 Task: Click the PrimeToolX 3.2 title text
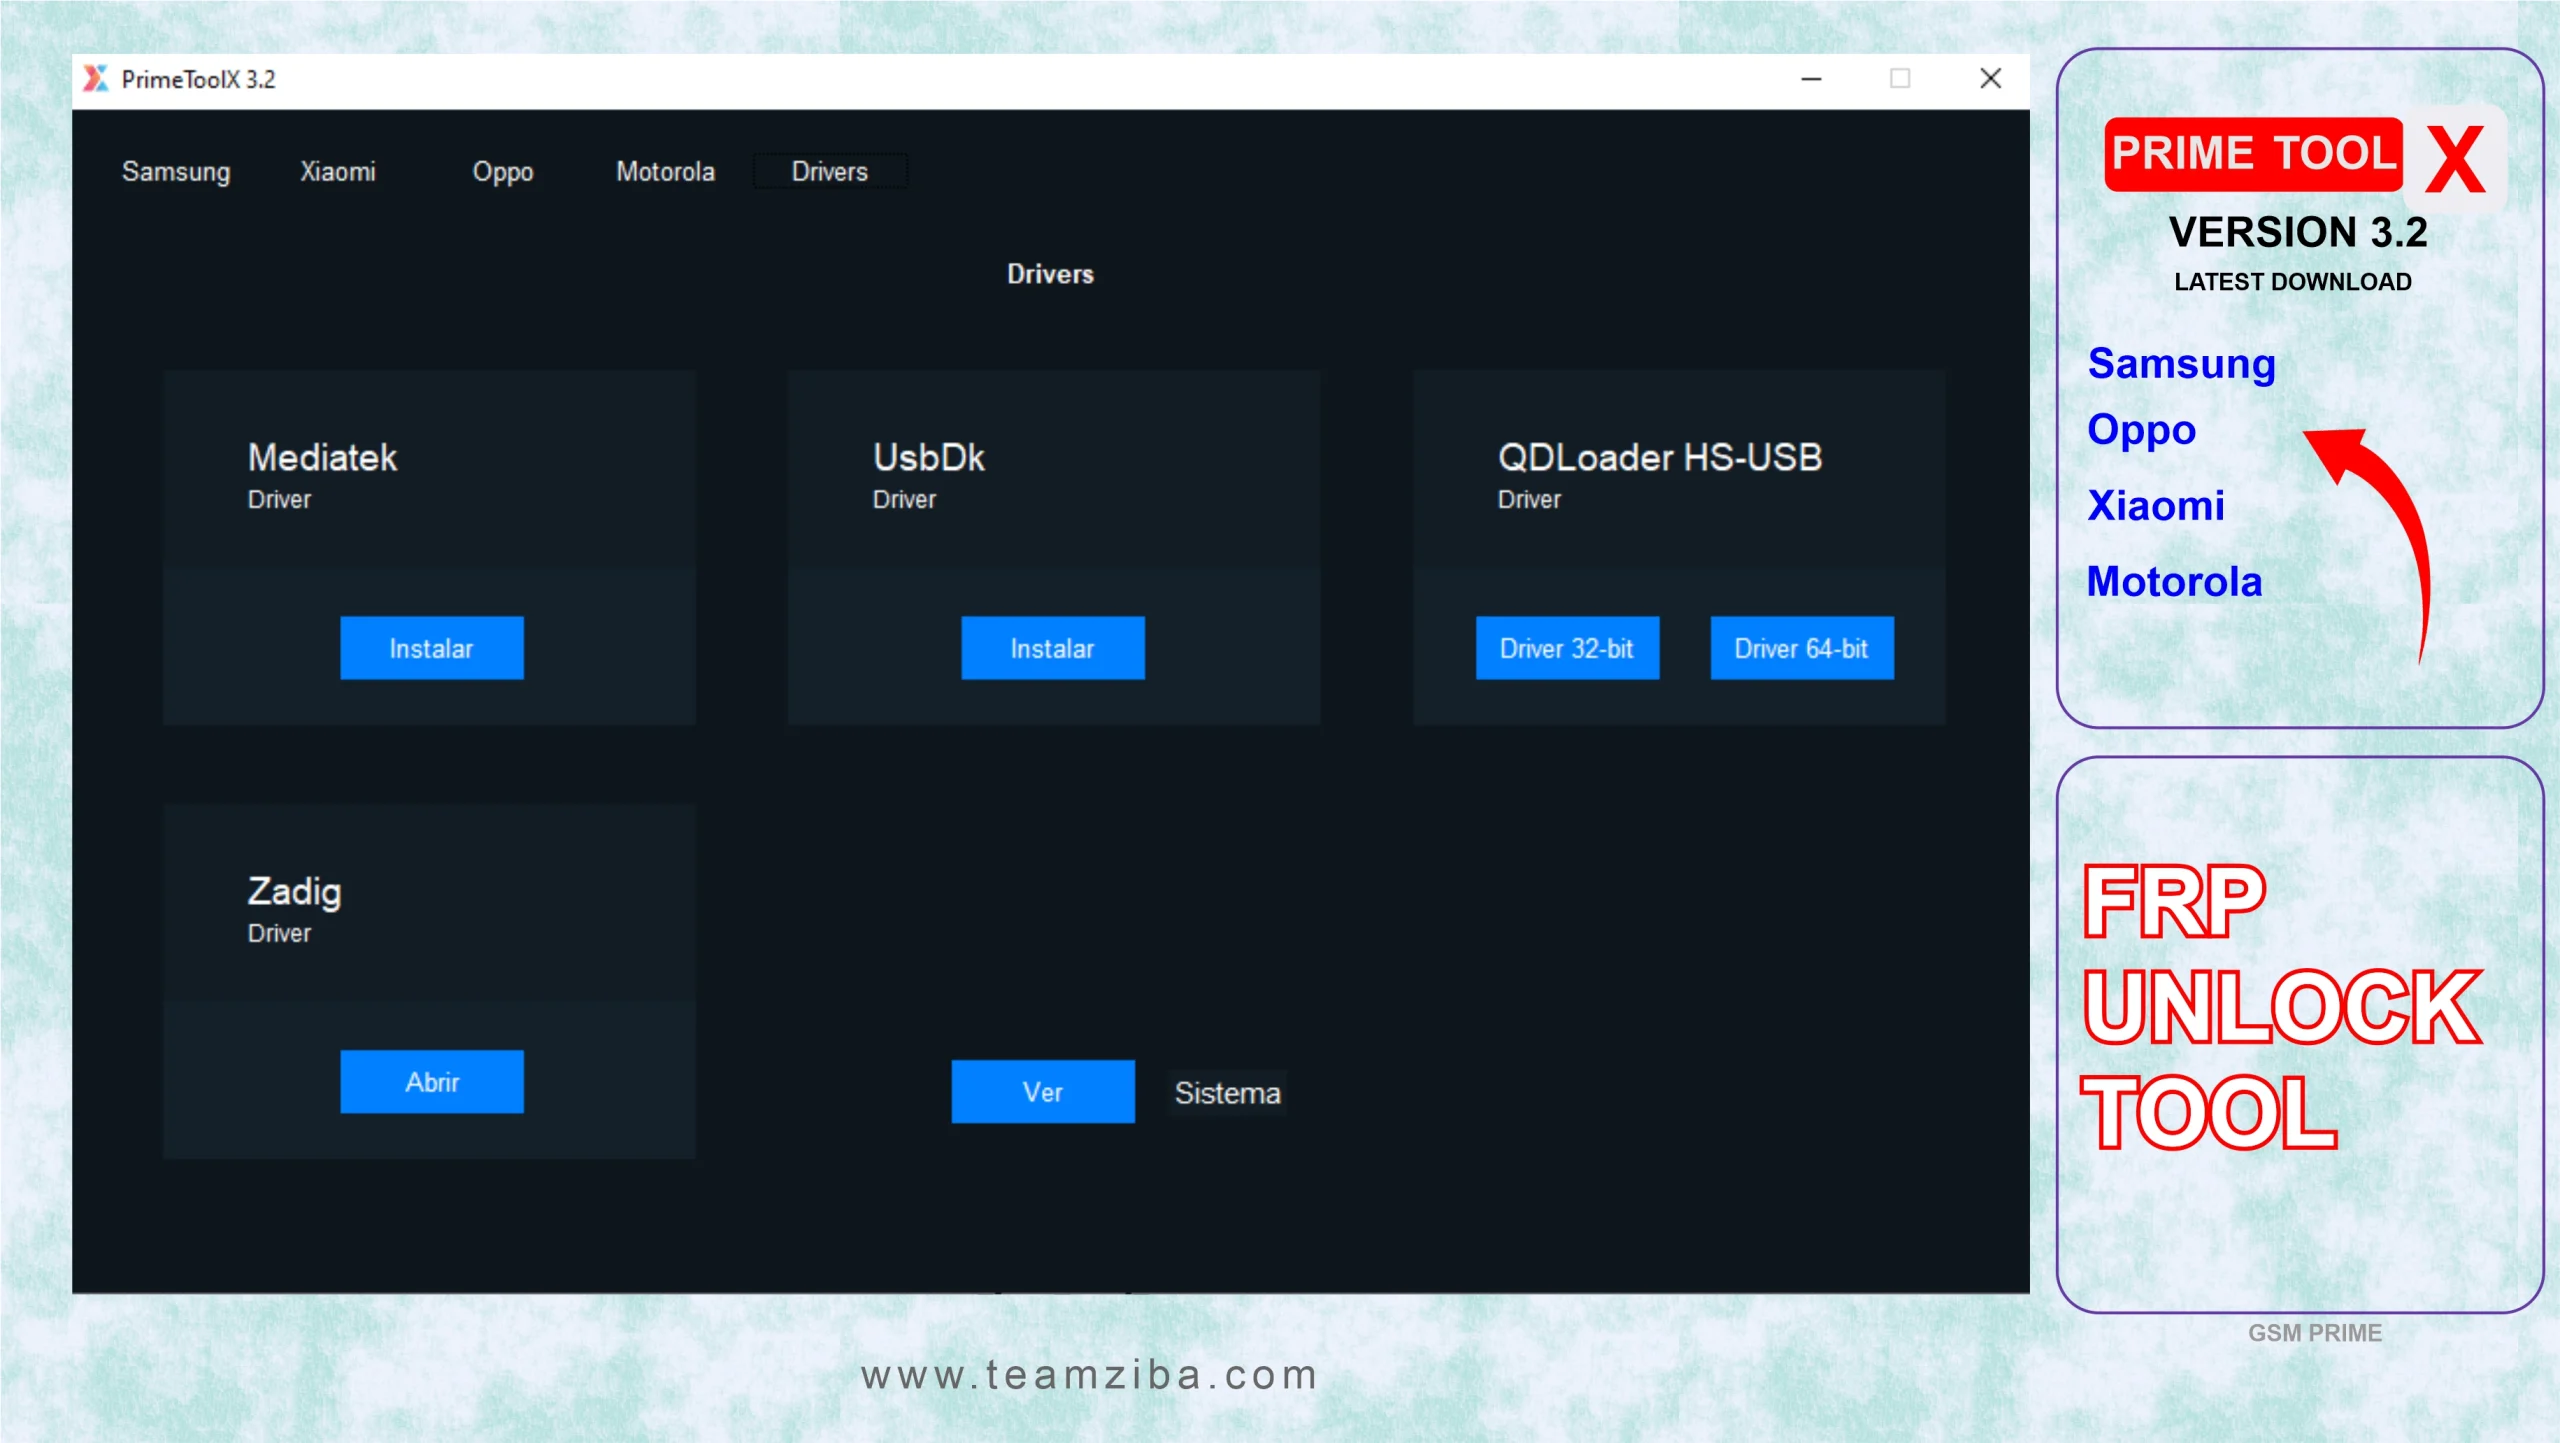pos(198,79)
